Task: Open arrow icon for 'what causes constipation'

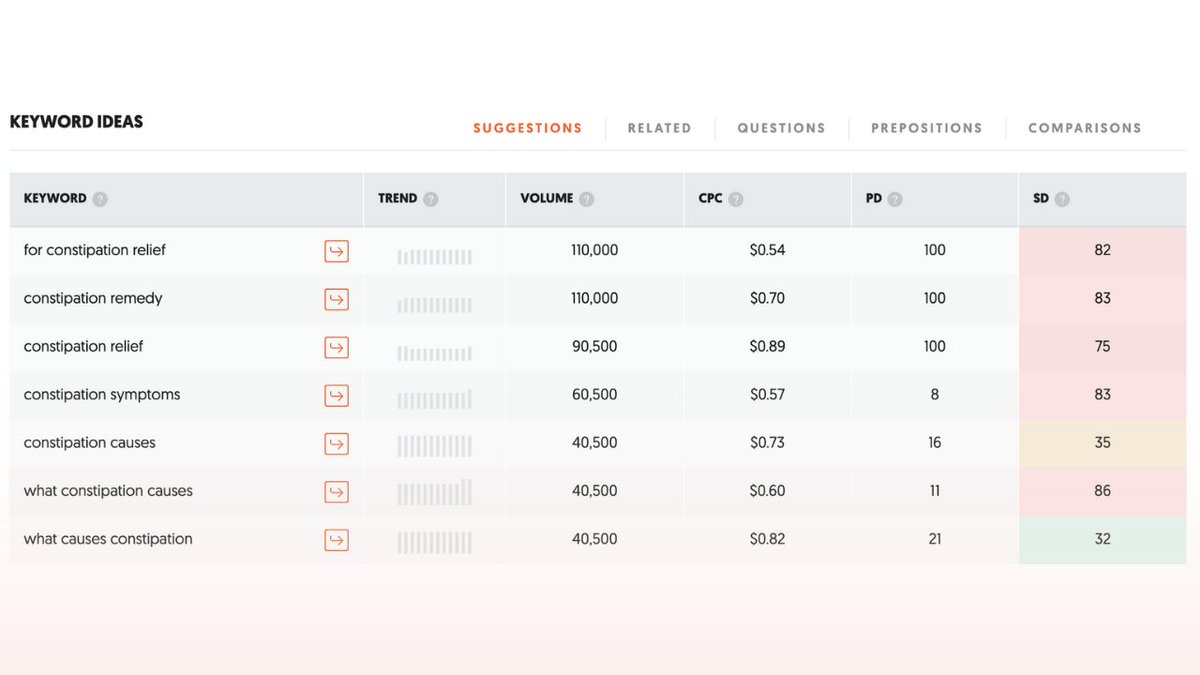Action: click(x=337, y=539)
